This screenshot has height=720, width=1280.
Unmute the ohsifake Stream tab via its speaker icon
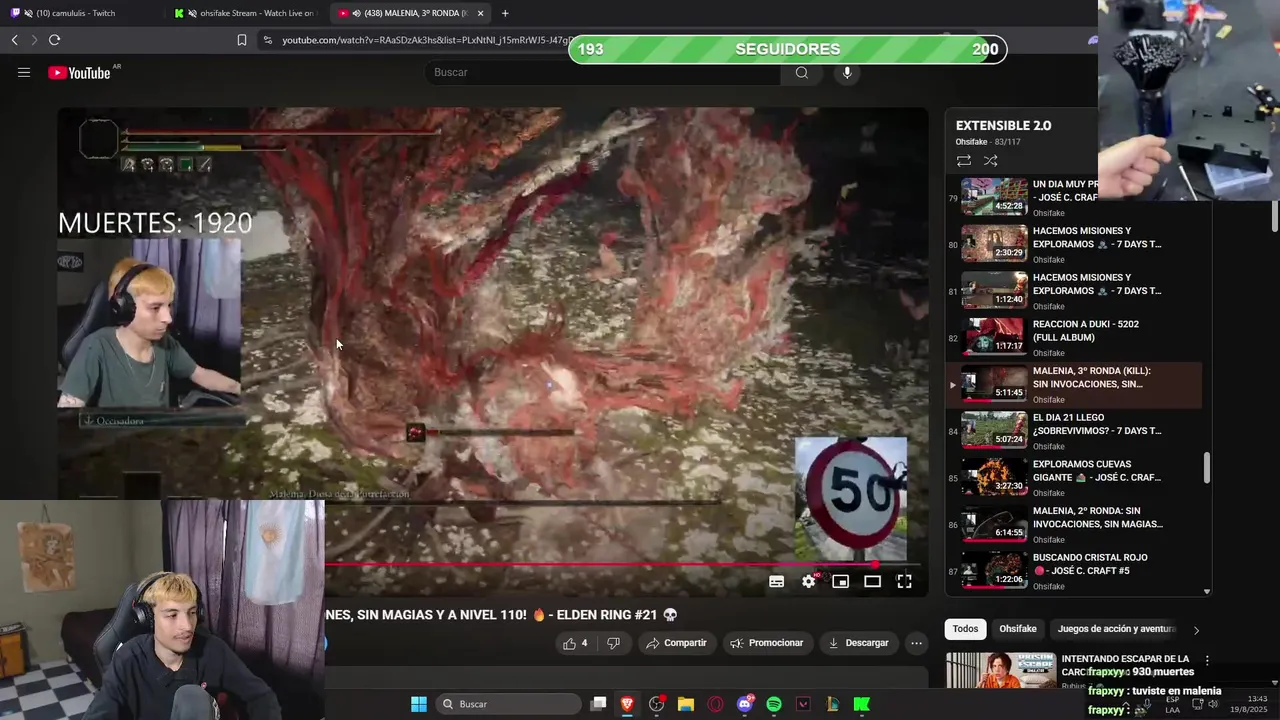[192, 13]
